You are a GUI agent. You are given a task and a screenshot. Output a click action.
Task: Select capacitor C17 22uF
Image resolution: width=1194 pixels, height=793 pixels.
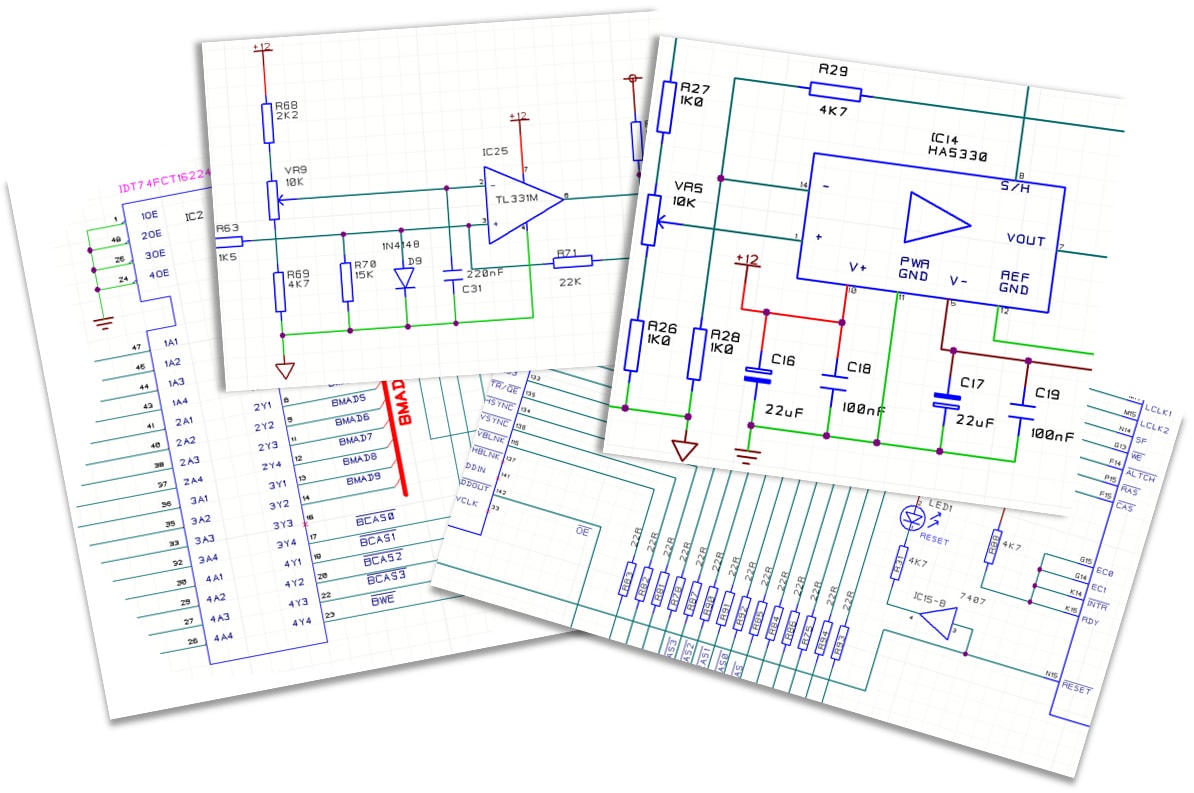(x=947, y=401)
